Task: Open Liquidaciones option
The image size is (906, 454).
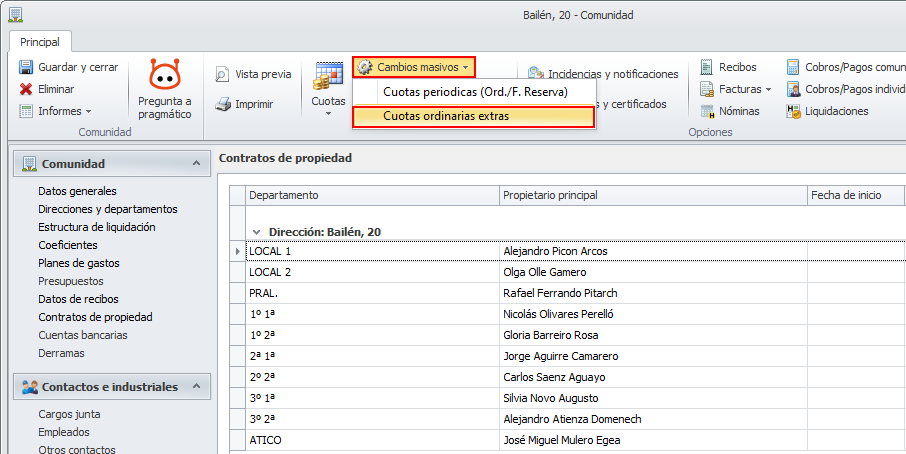Action: pos(793,111)
